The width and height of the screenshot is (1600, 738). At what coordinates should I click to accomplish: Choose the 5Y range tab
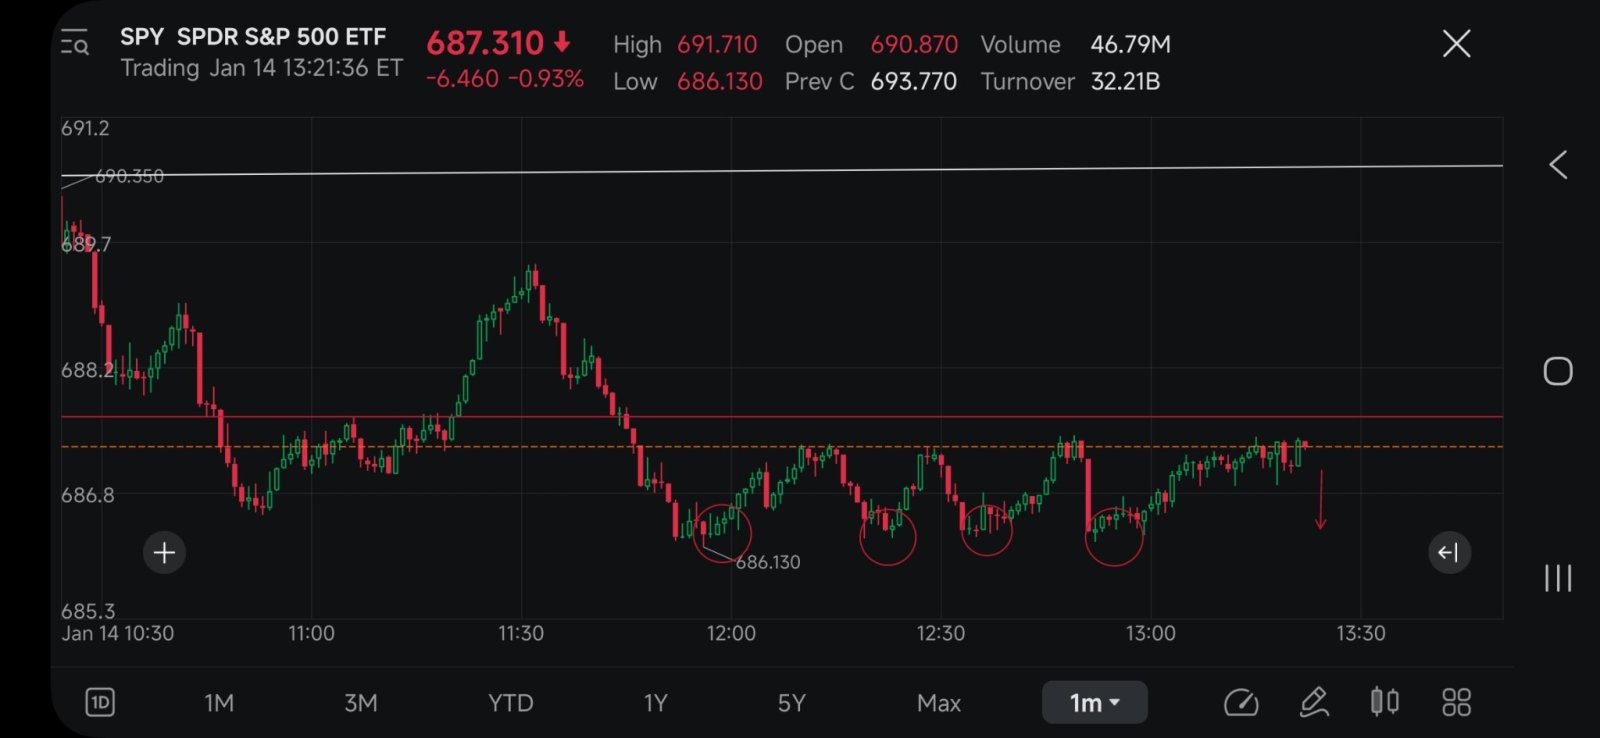click(791, 703)
